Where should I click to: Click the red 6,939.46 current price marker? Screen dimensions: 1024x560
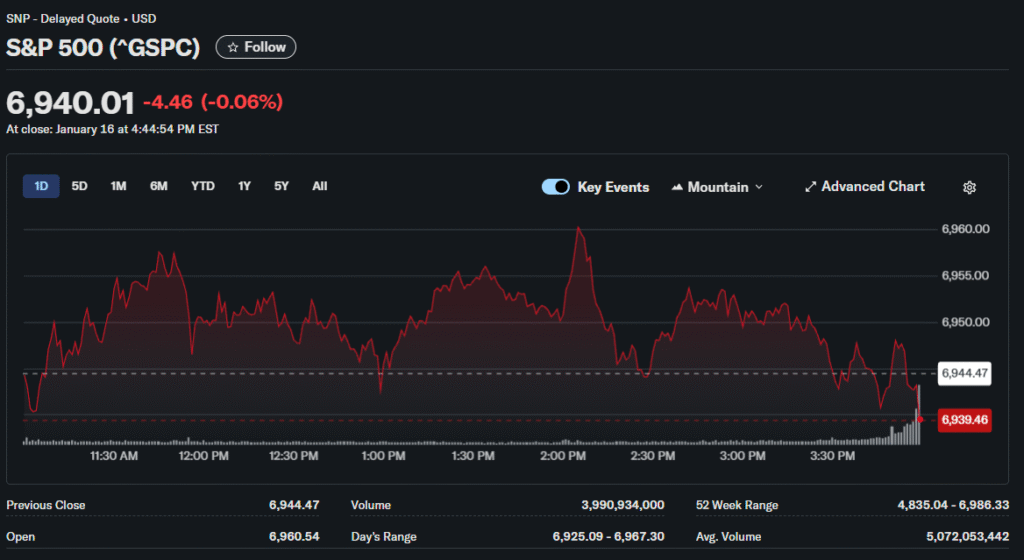965,420
